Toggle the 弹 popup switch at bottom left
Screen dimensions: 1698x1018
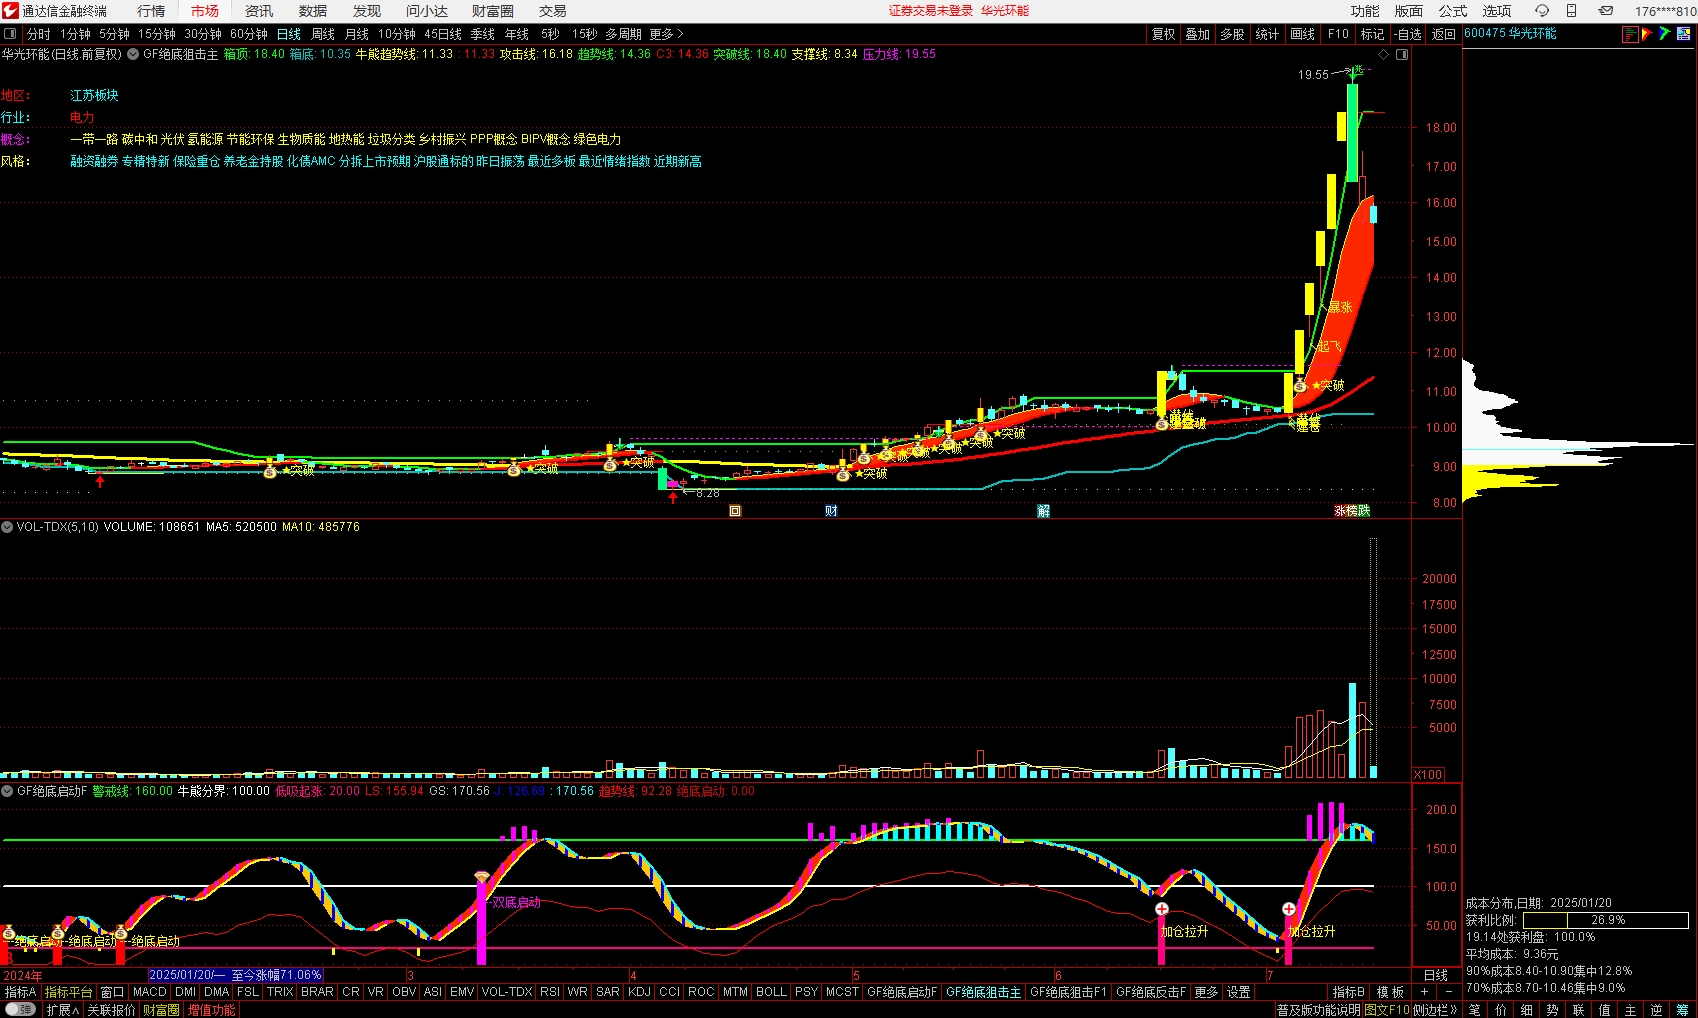20,1010
